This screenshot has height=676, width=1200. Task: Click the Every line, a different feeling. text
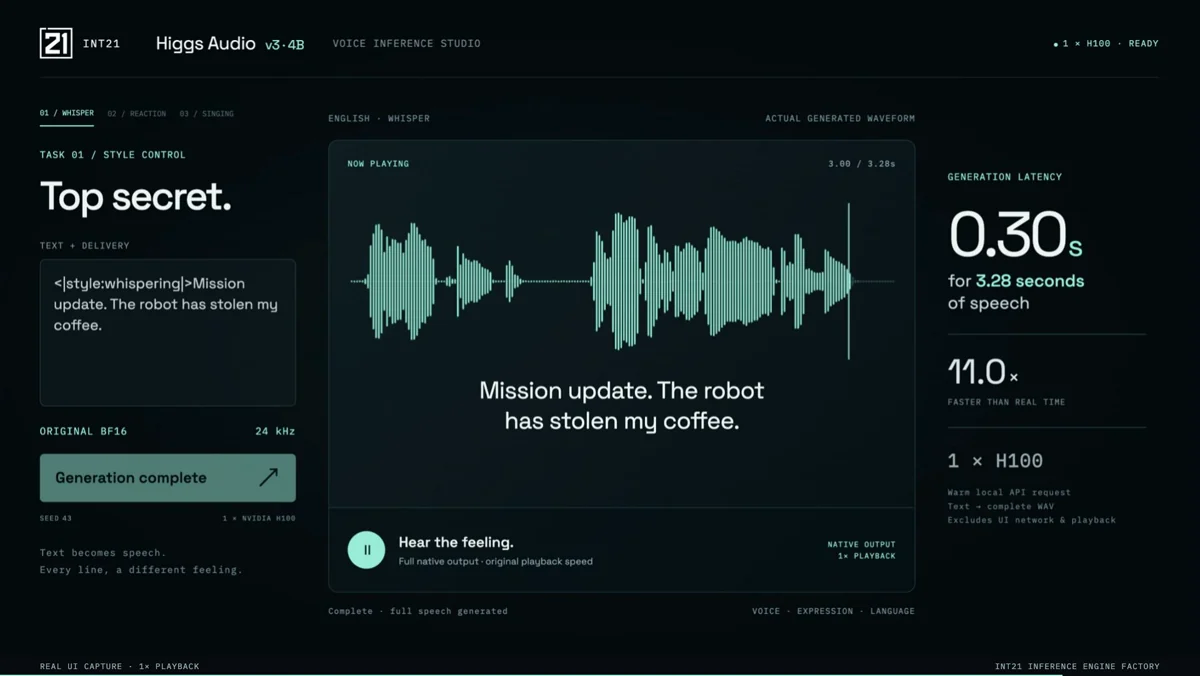click(x=141, y=570)
